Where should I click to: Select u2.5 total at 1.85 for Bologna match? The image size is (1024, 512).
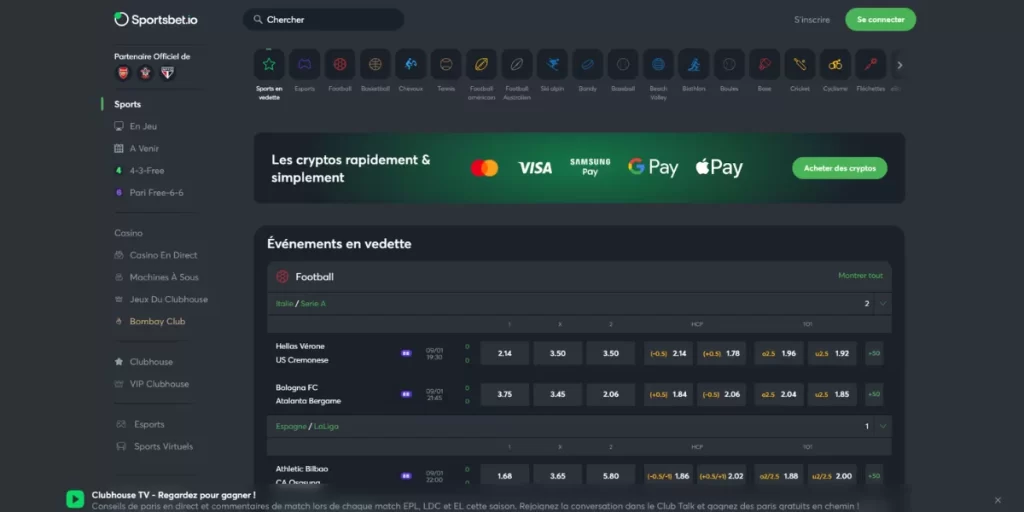(832, 394)
